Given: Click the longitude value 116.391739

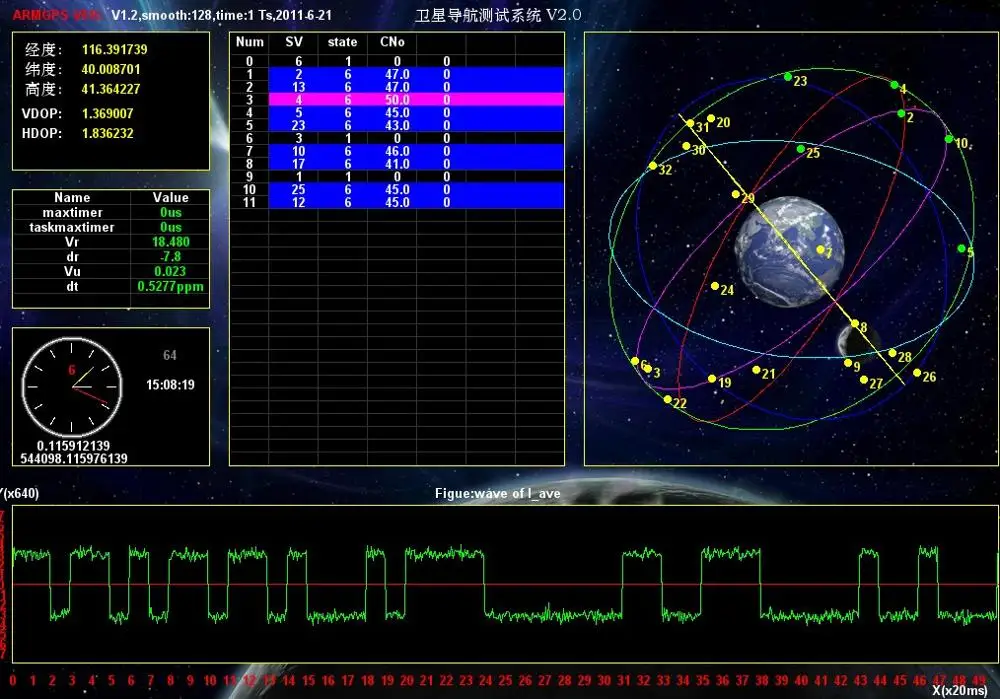Looking at the screenshot, I should tap(114, 50).
